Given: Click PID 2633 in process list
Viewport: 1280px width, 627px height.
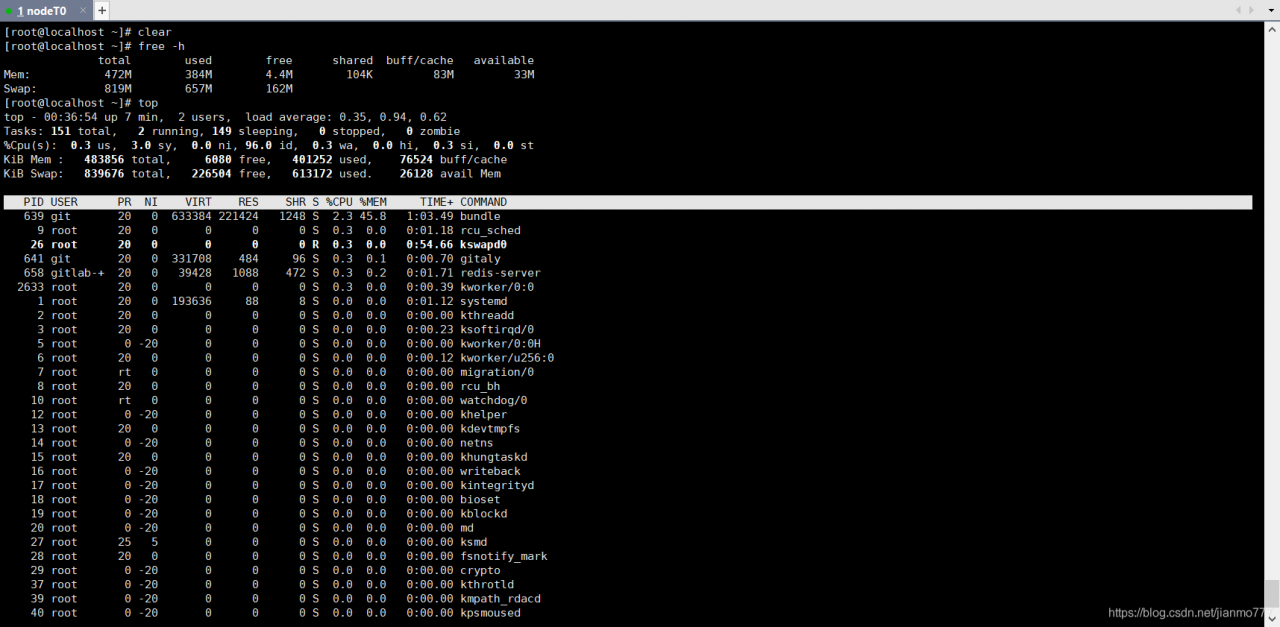Looking at the screenshot, I should (31, 287).
